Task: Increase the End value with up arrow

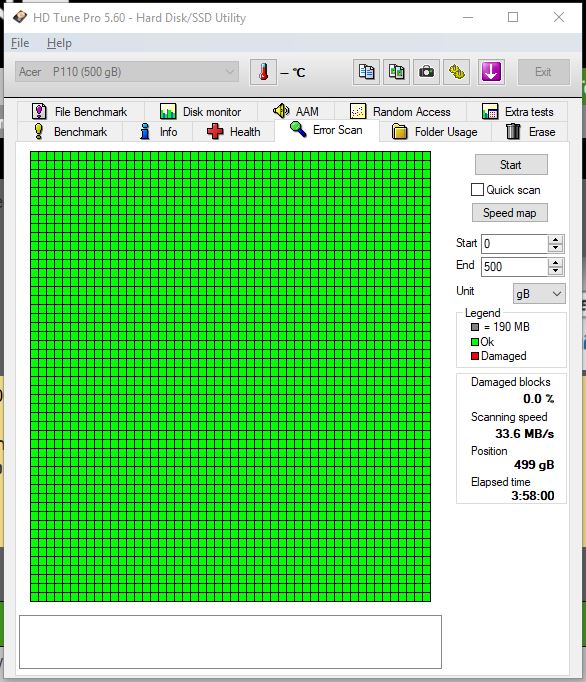Action: pyautogui.click(x=556, y=262)
